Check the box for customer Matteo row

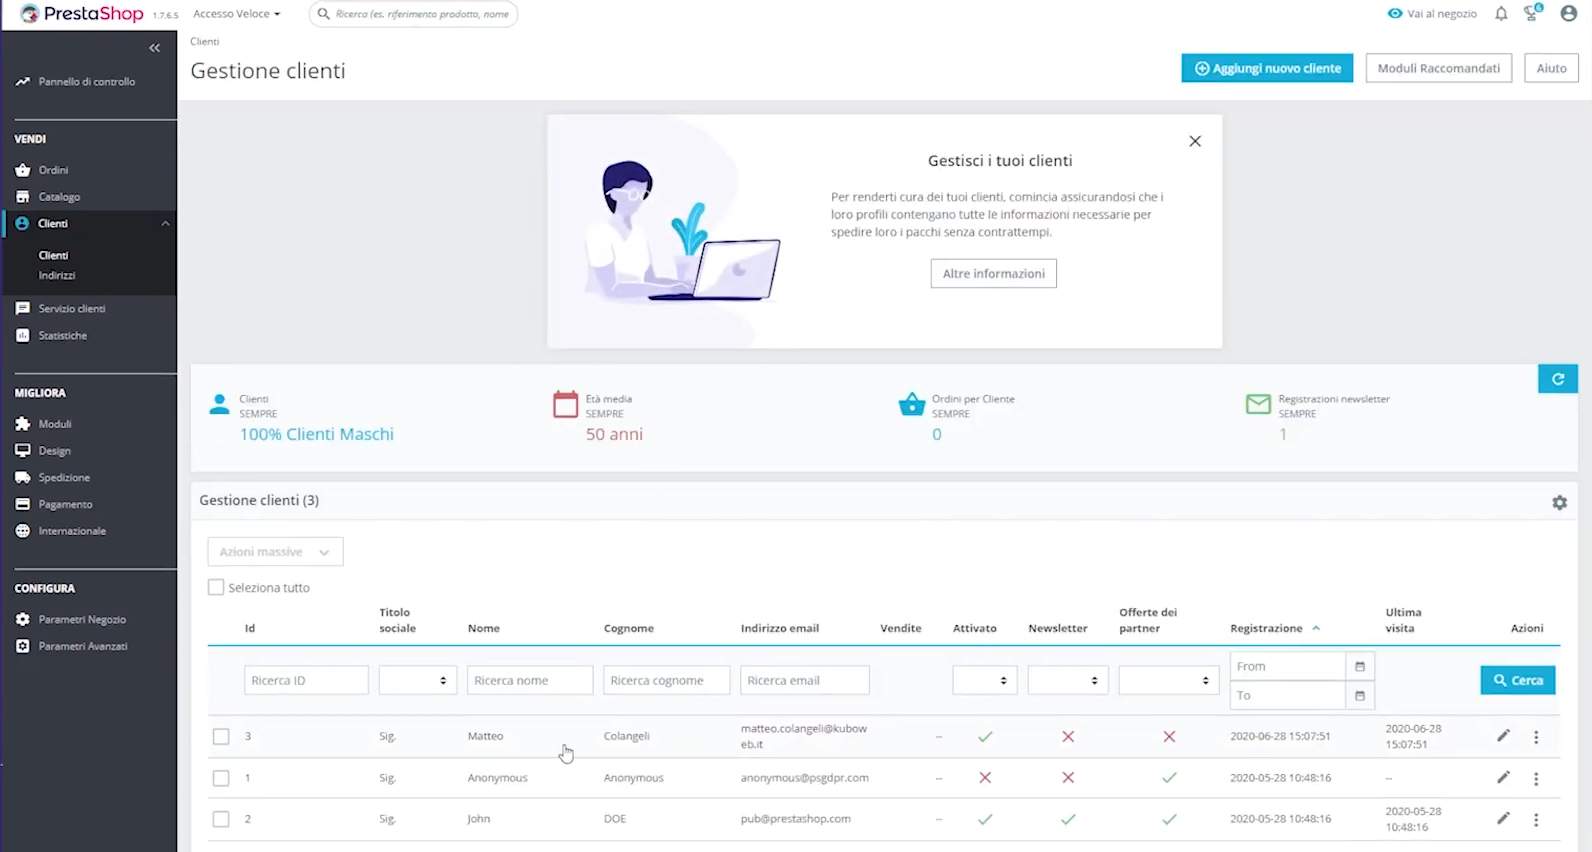[x=221, y=737]
